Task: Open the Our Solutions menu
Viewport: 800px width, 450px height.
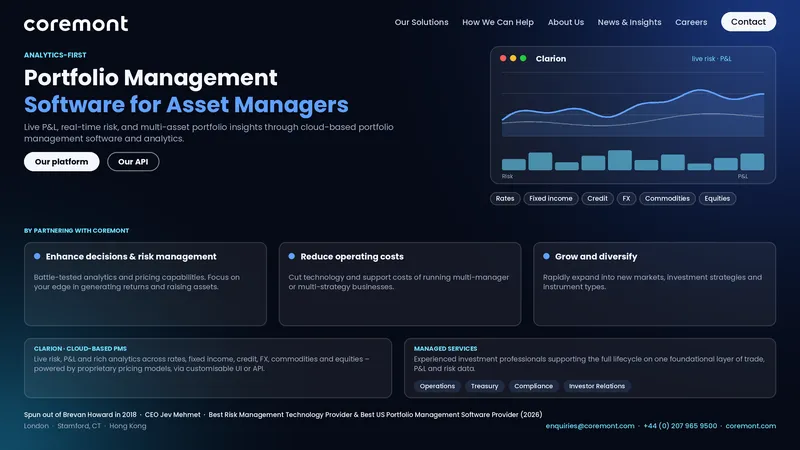Action: (x=421, y=22)
